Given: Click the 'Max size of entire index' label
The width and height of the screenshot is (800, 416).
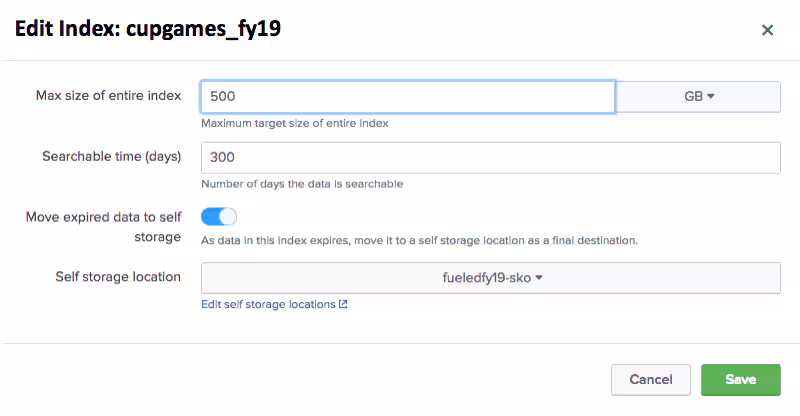Looking at the screenshot, I should 108,96.
